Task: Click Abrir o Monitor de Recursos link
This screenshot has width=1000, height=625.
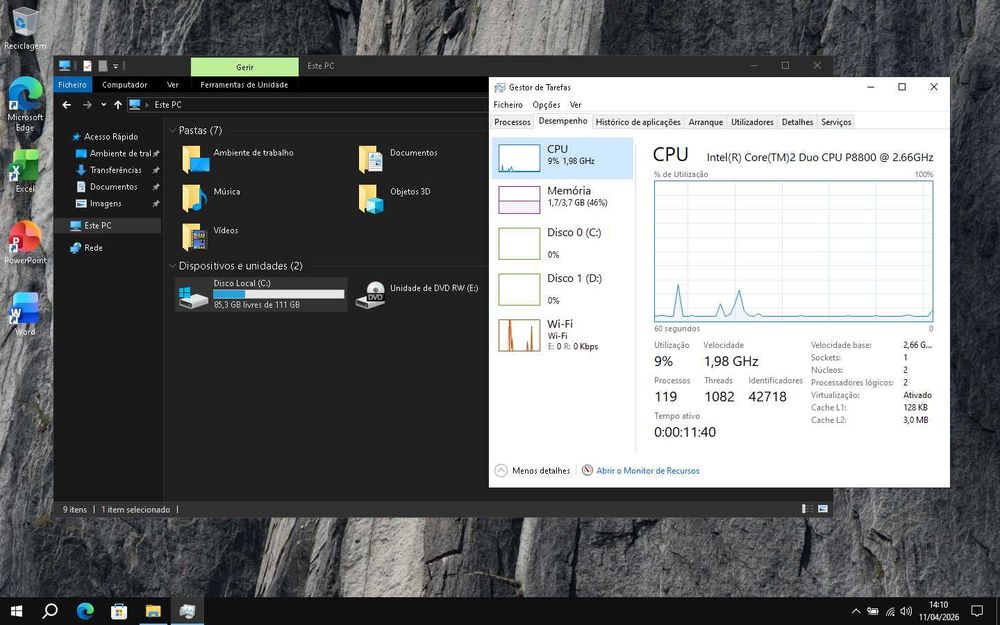Action: coord(647,471)
